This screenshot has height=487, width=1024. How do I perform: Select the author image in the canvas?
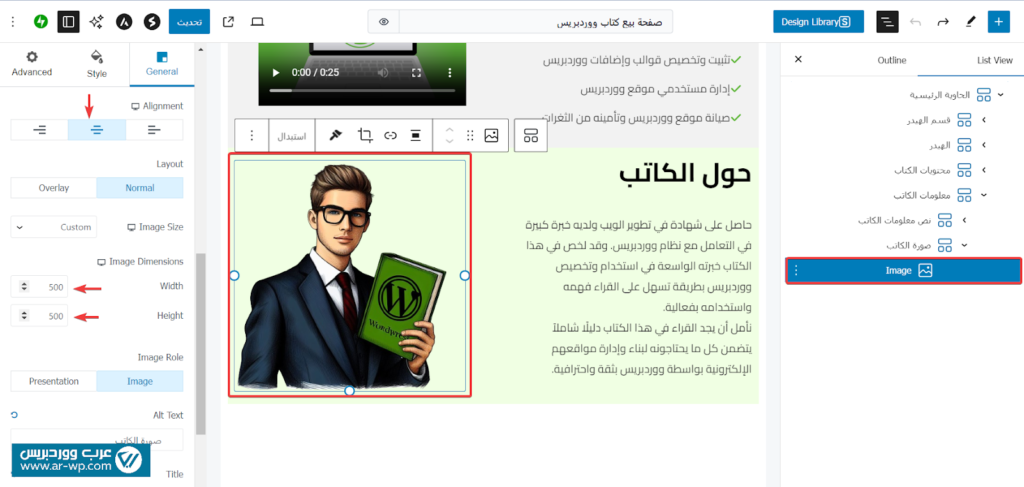coord(349,275)
